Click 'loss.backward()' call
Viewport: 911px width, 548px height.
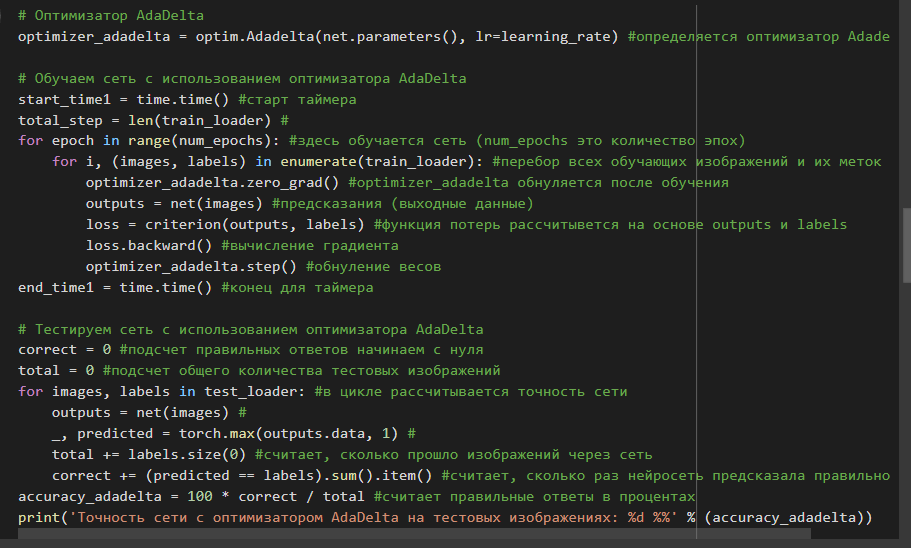point(149,245)
